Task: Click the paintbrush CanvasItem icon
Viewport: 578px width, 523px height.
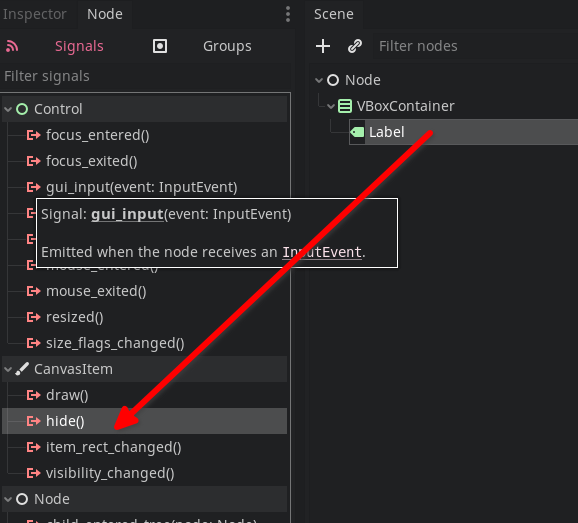Action: (x=22, y=369)
